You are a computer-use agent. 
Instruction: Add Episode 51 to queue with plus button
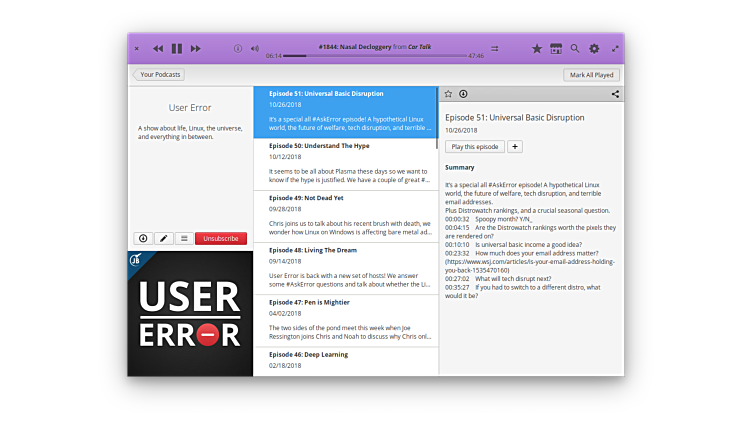(515, 147)
